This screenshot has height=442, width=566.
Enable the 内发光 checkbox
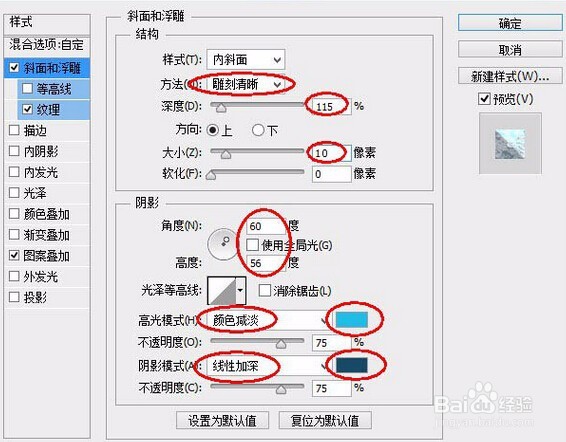(14, 172)
